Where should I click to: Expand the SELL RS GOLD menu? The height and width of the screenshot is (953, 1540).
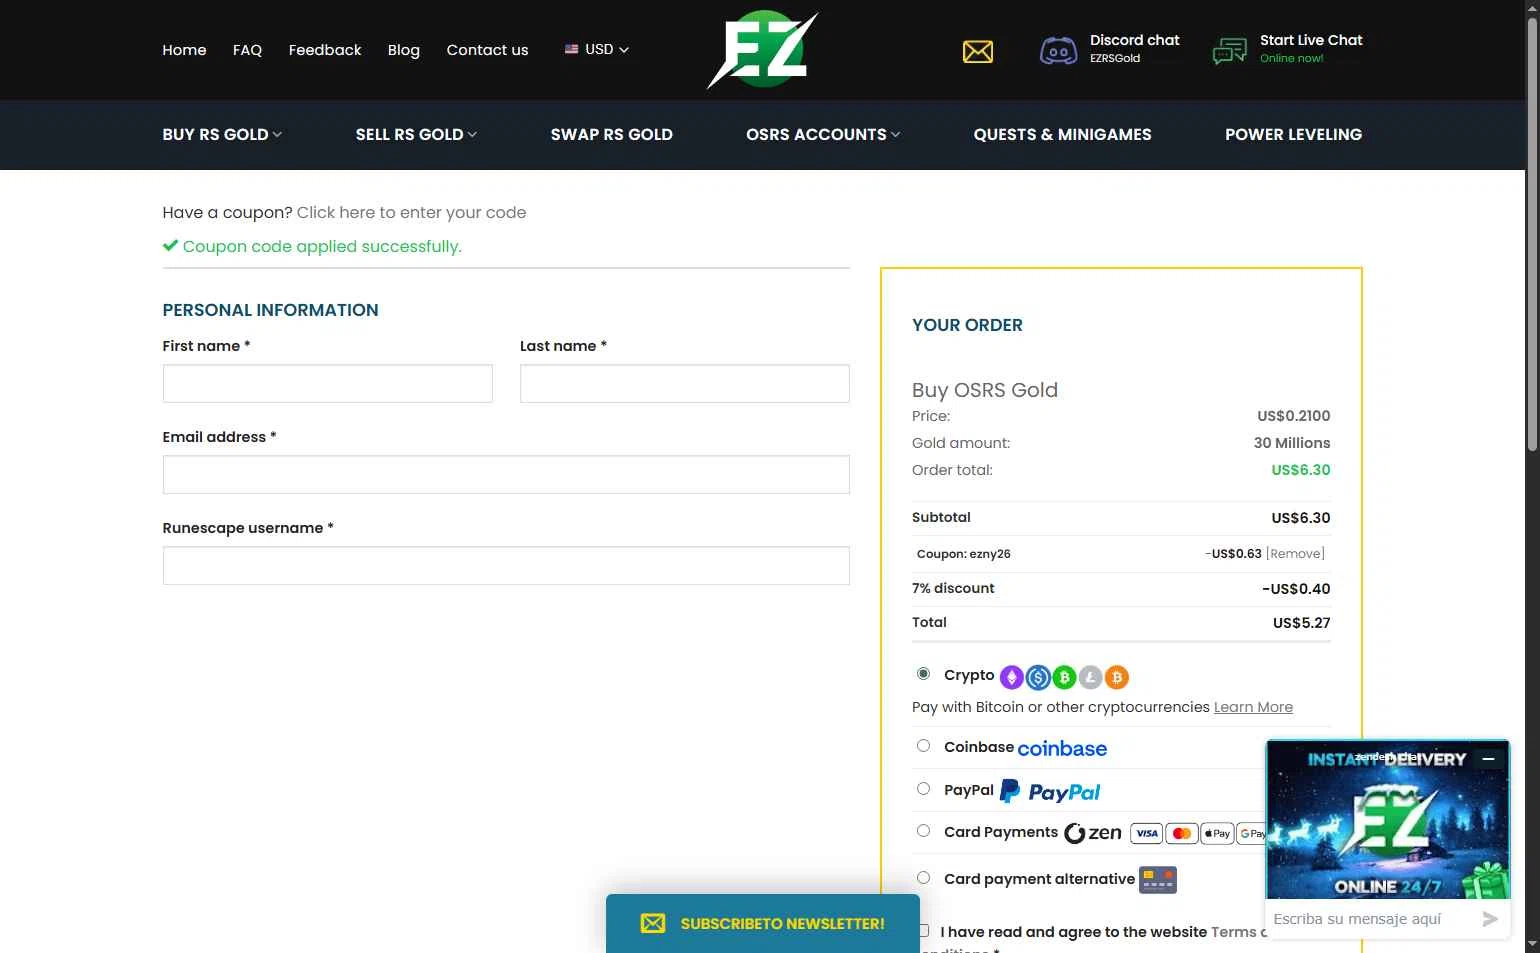point(416,134)
